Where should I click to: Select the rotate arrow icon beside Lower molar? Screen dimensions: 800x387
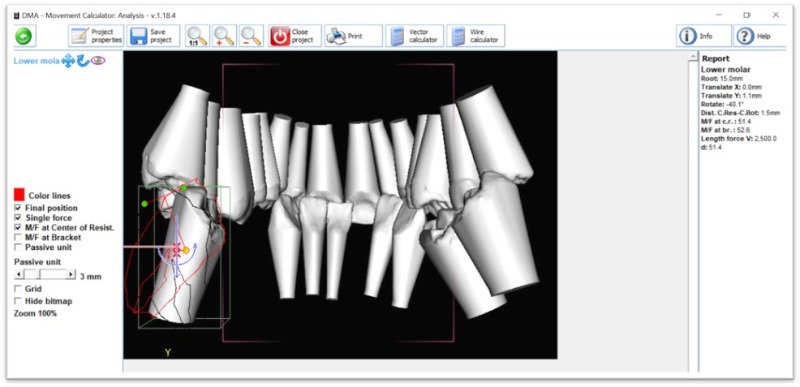[83, 61]
